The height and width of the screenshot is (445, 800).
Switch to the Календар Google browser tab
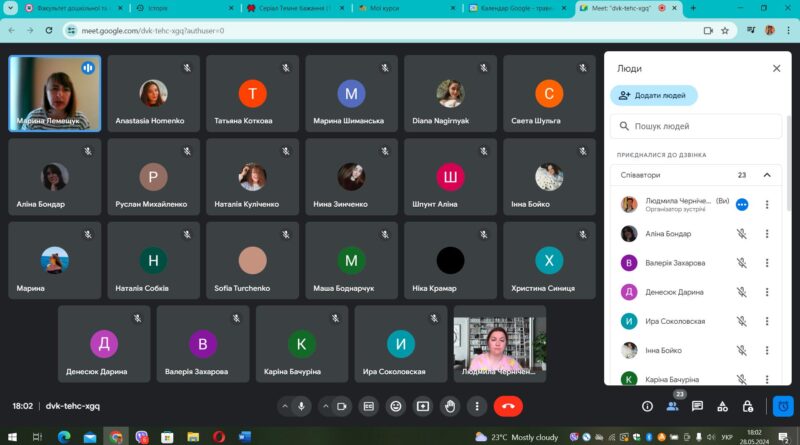(517, 8)
